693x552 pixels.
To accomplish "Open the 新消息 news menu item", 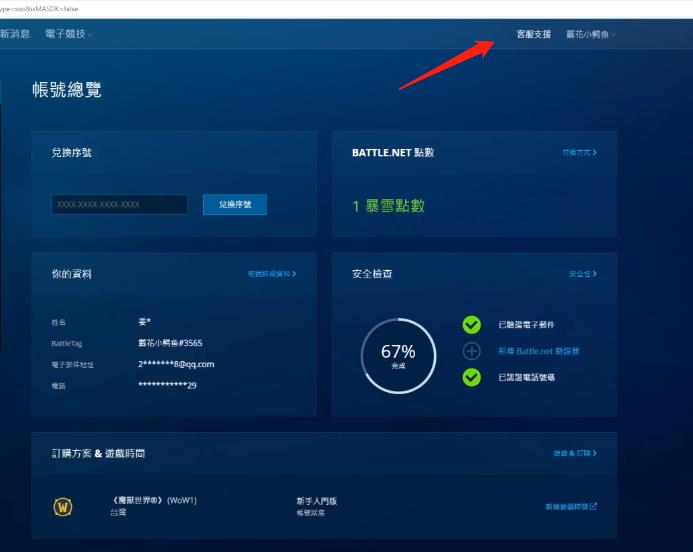I will pyautogui.click(x=15, y=34).
